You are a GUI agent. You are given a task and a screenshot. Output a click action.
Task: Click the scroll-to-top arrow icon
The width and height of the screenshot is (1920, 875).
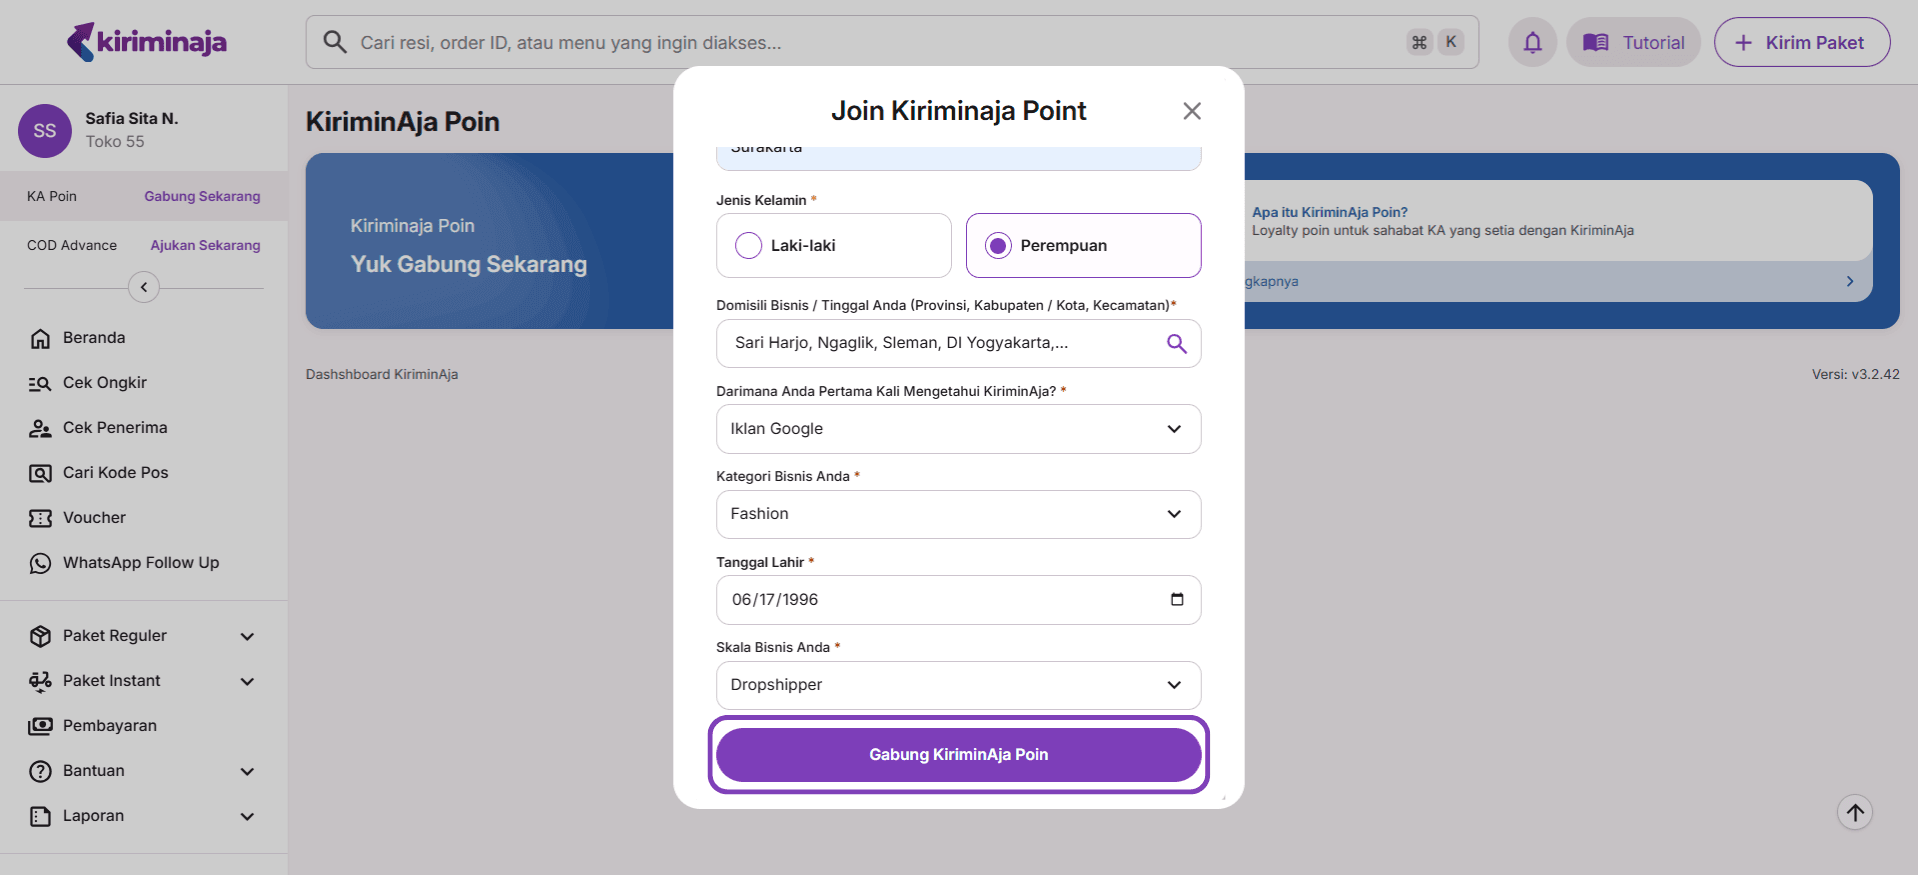click(1854, 812)
